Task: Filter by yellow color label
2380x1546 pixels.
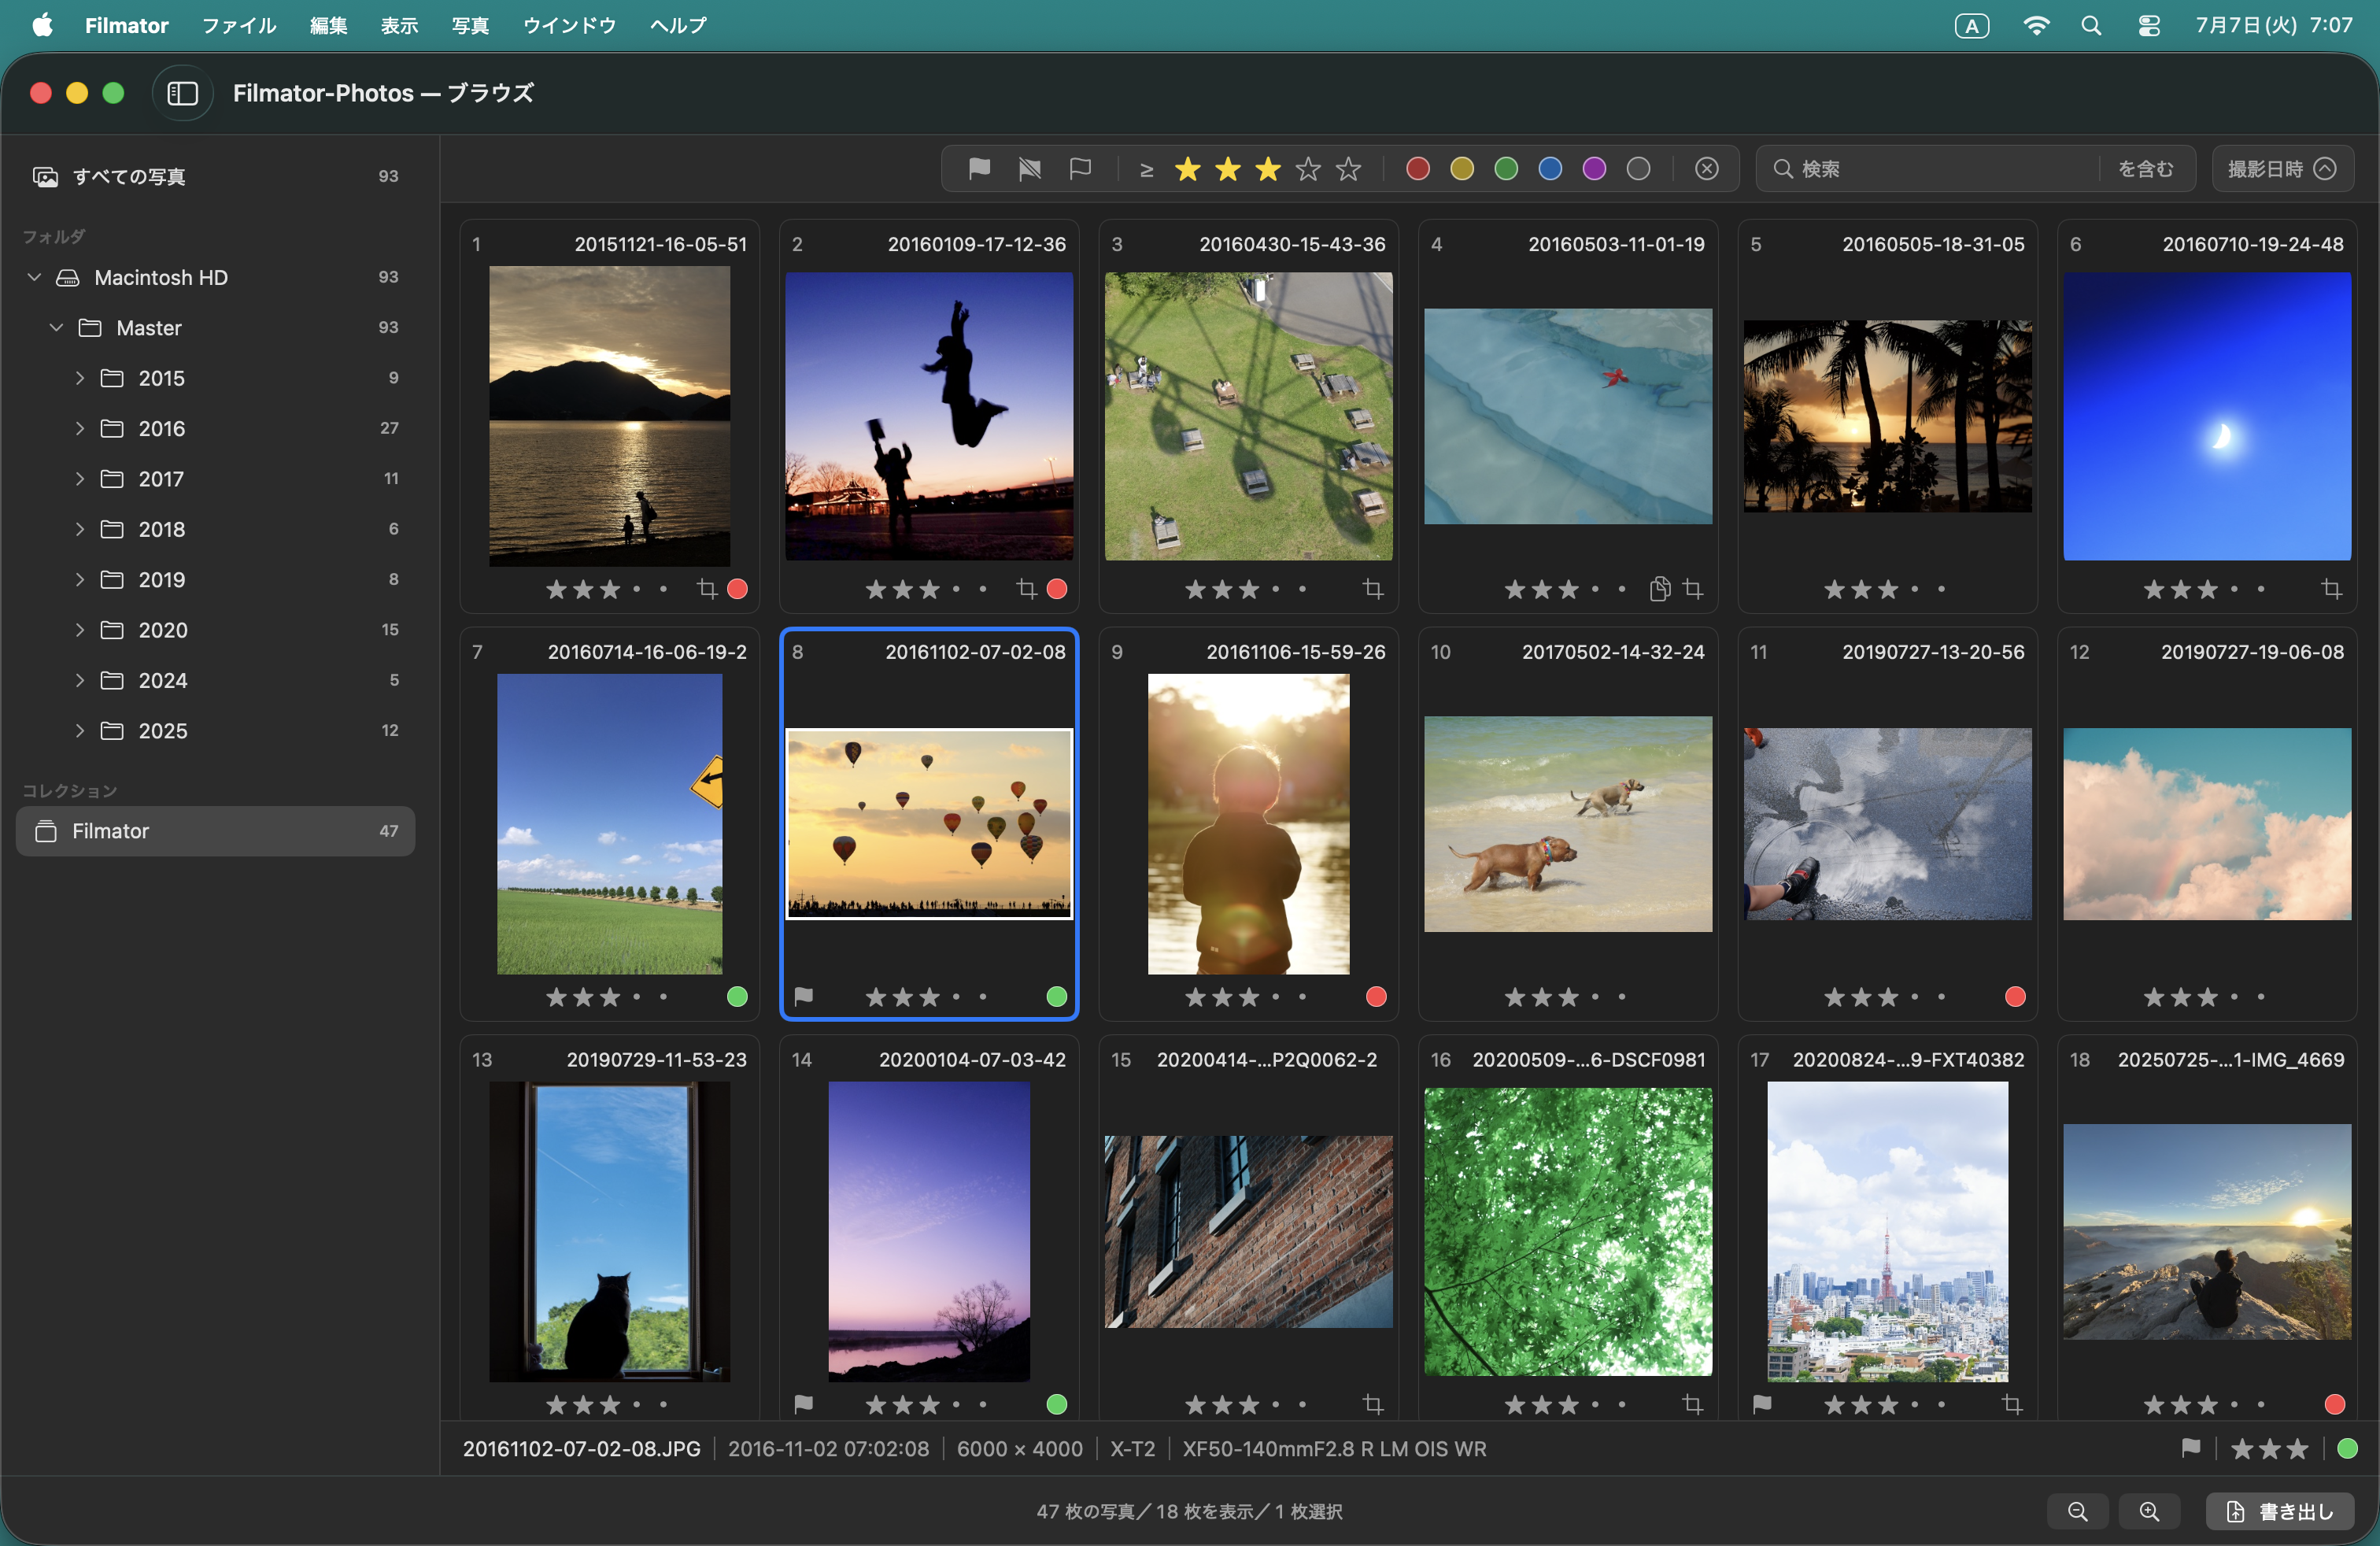Action: (x=1462, y=168)
